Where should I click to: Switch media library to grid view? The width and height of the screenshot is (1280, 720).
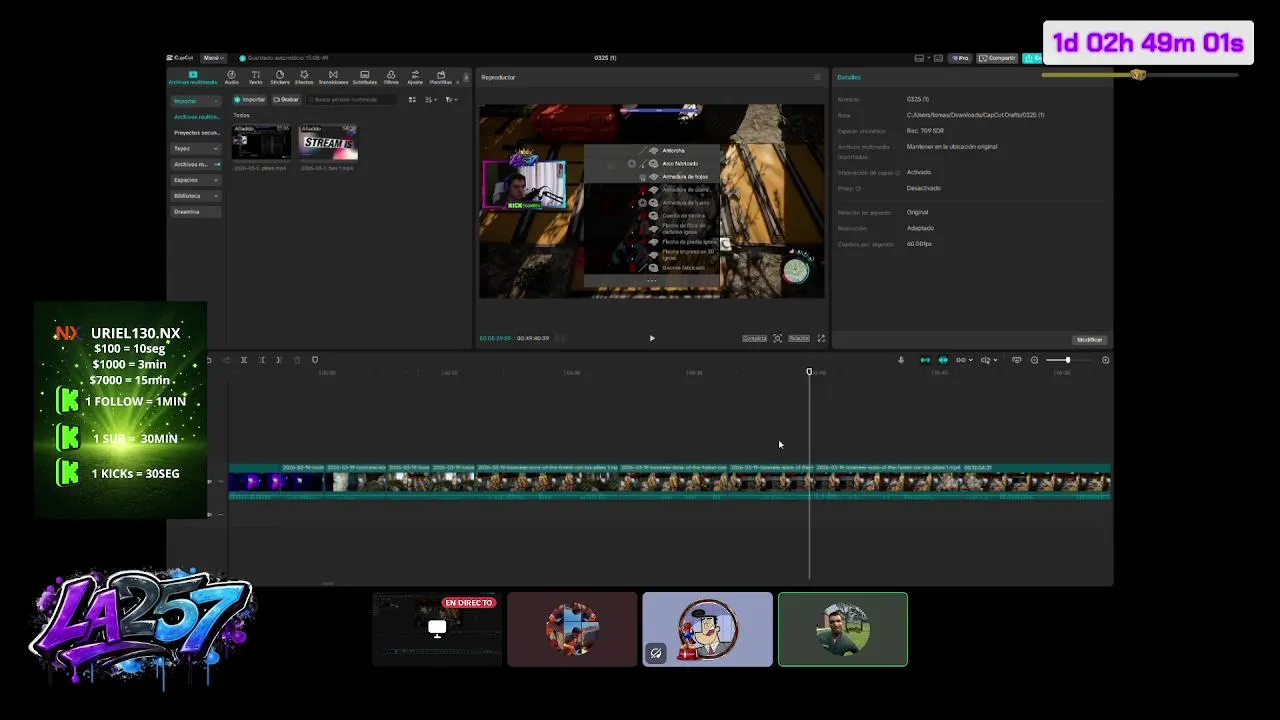click(x=412, y=99)
